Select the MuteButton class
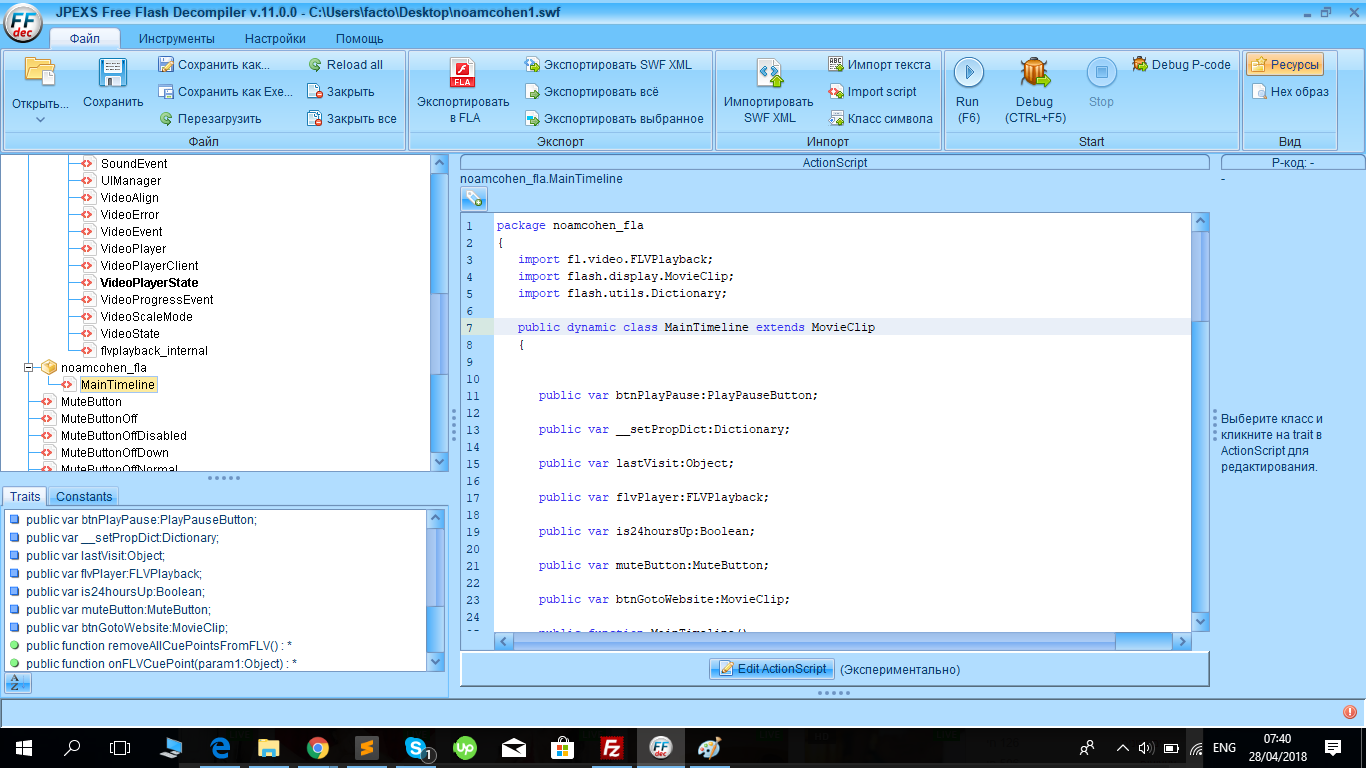This screenshot has width=1366, height=768. click(x=91, y=402)
